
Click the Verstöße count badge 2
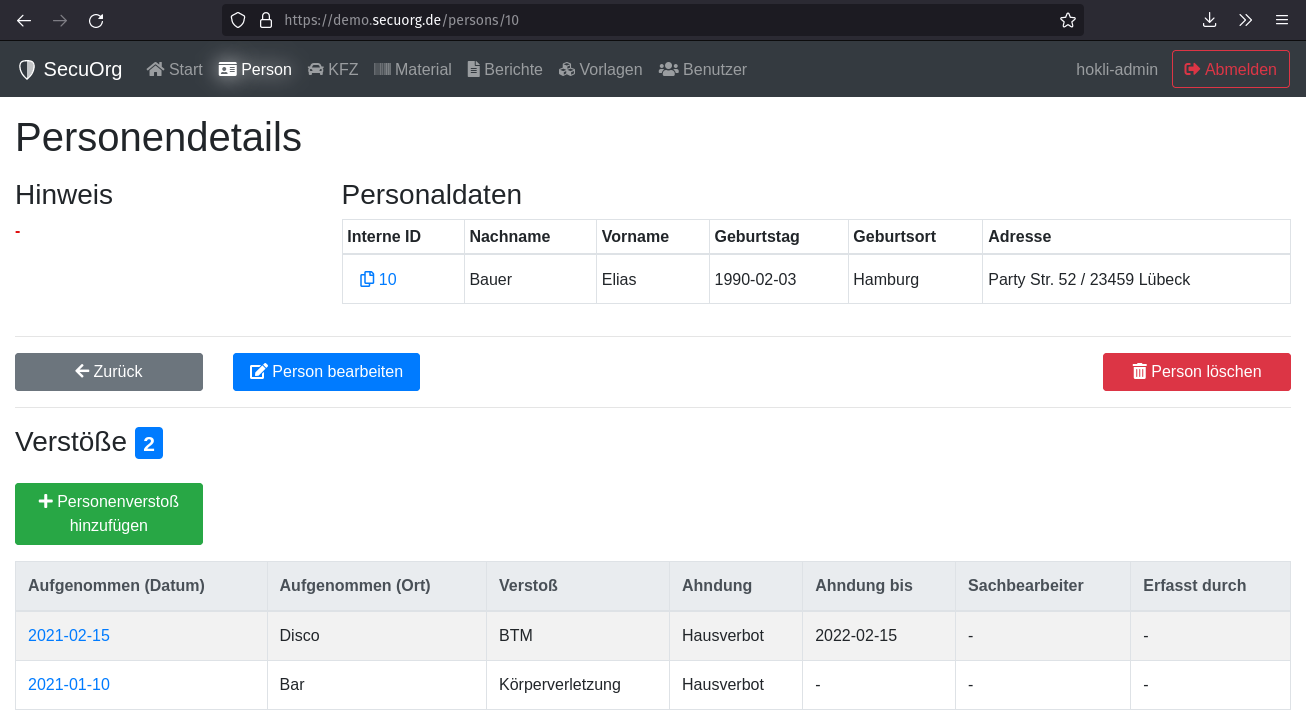click(x=149, y=443)
